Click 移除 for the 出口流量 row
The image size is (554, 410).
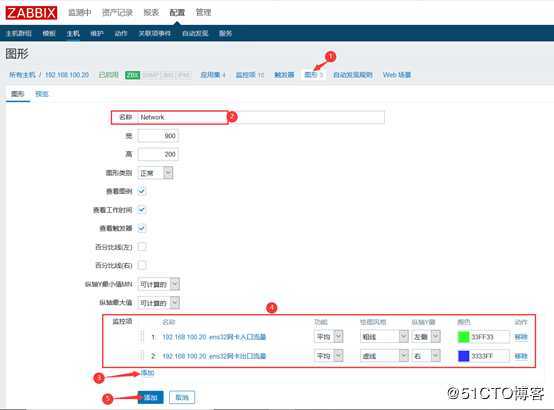pos(521,356)
